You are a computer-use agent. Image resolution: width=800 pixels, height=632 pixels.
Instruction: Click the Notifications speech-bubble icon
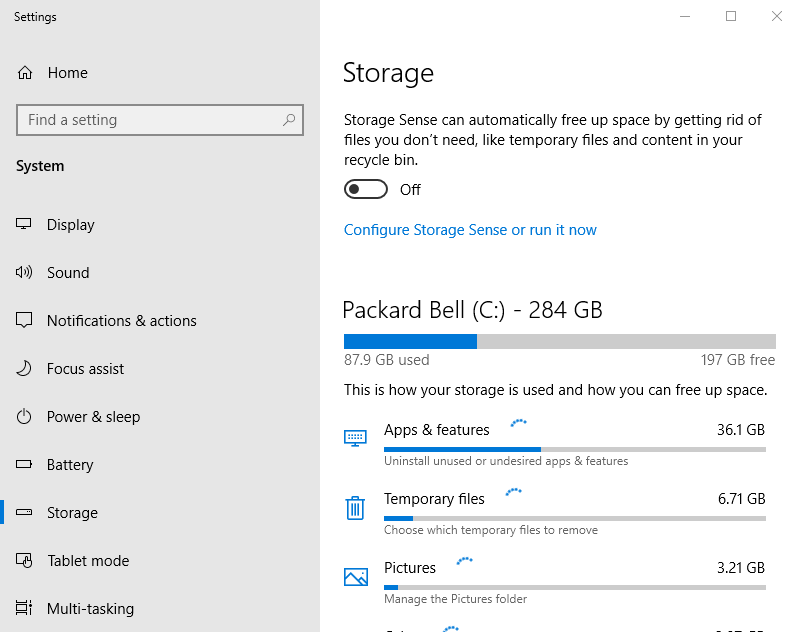[23, 320]
